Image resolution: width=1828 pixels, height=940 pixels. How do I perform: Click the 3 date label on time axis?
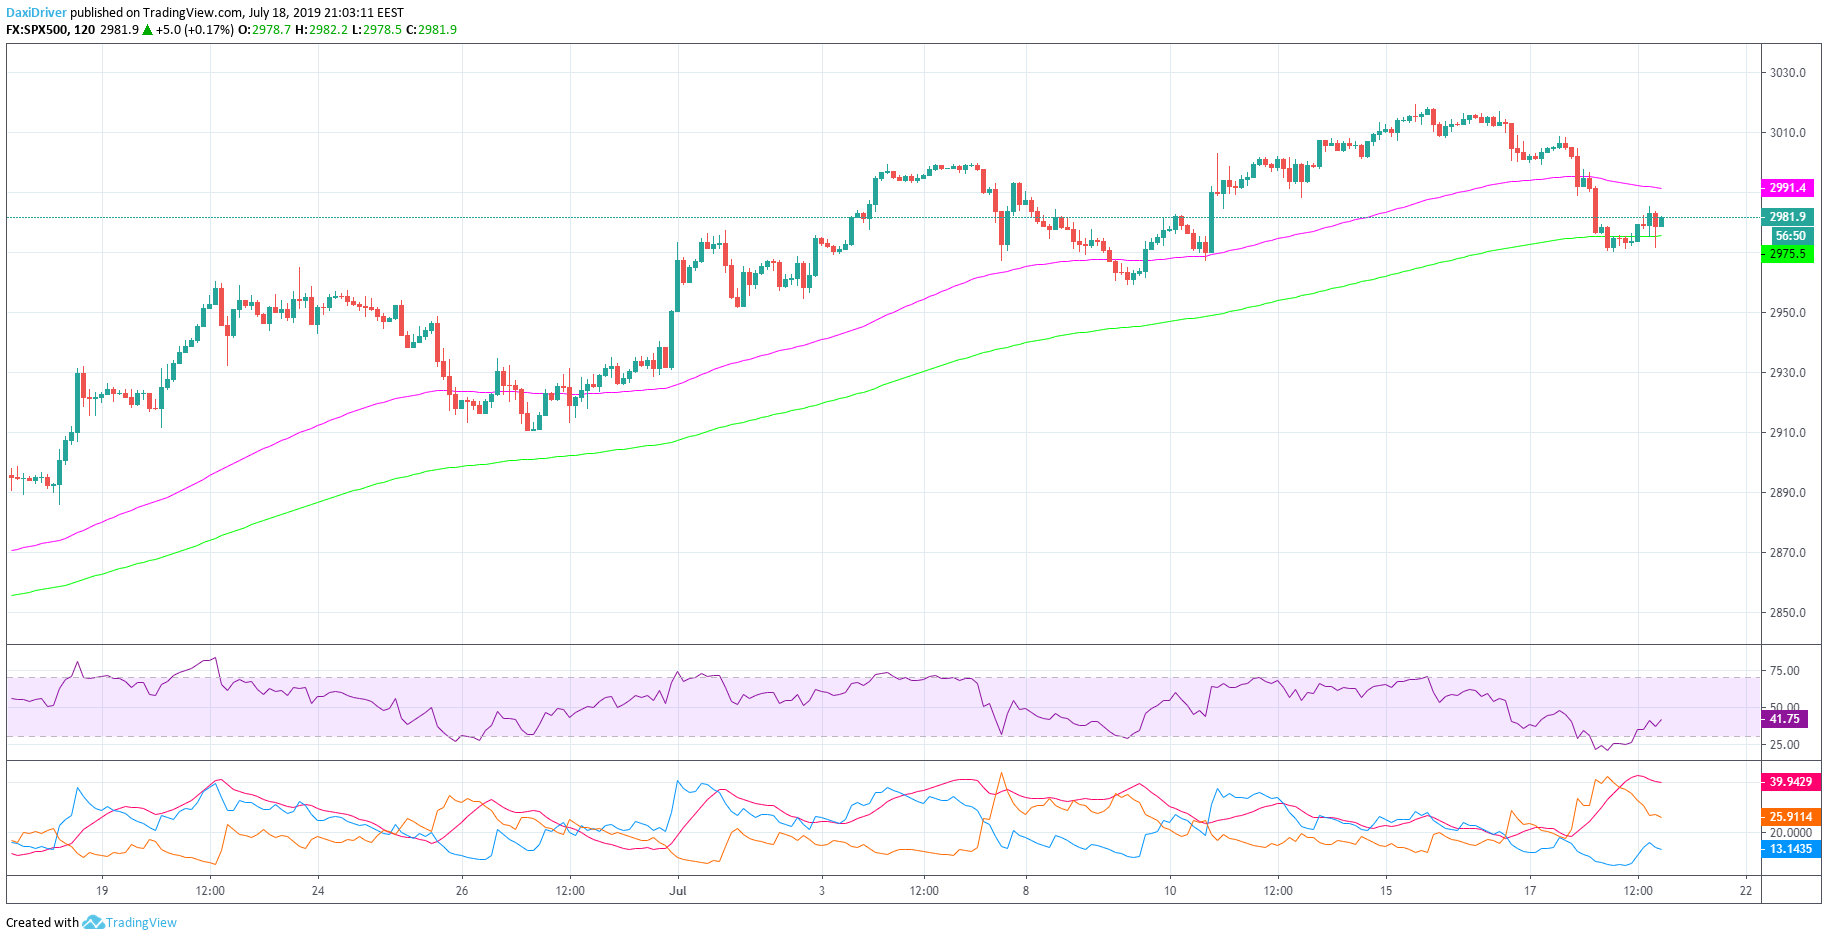[822, 890]
